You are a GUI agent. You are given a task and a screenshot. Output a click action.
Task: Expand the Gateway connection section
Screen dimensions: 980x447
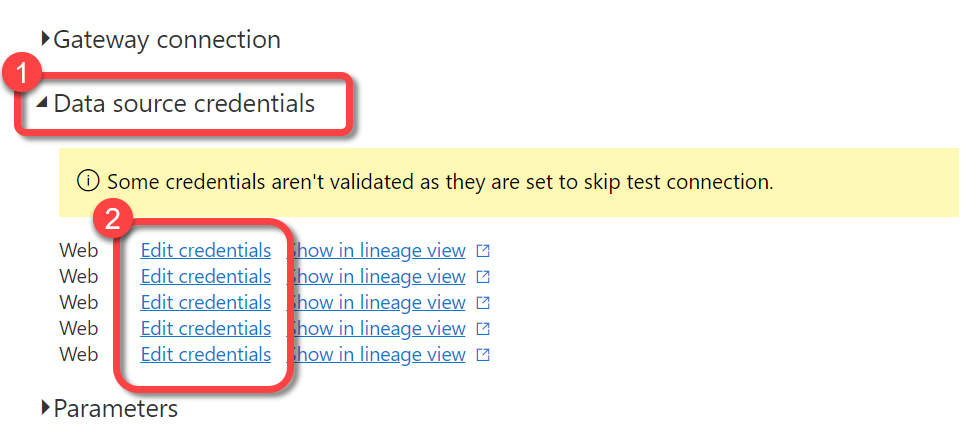point(46,40)
